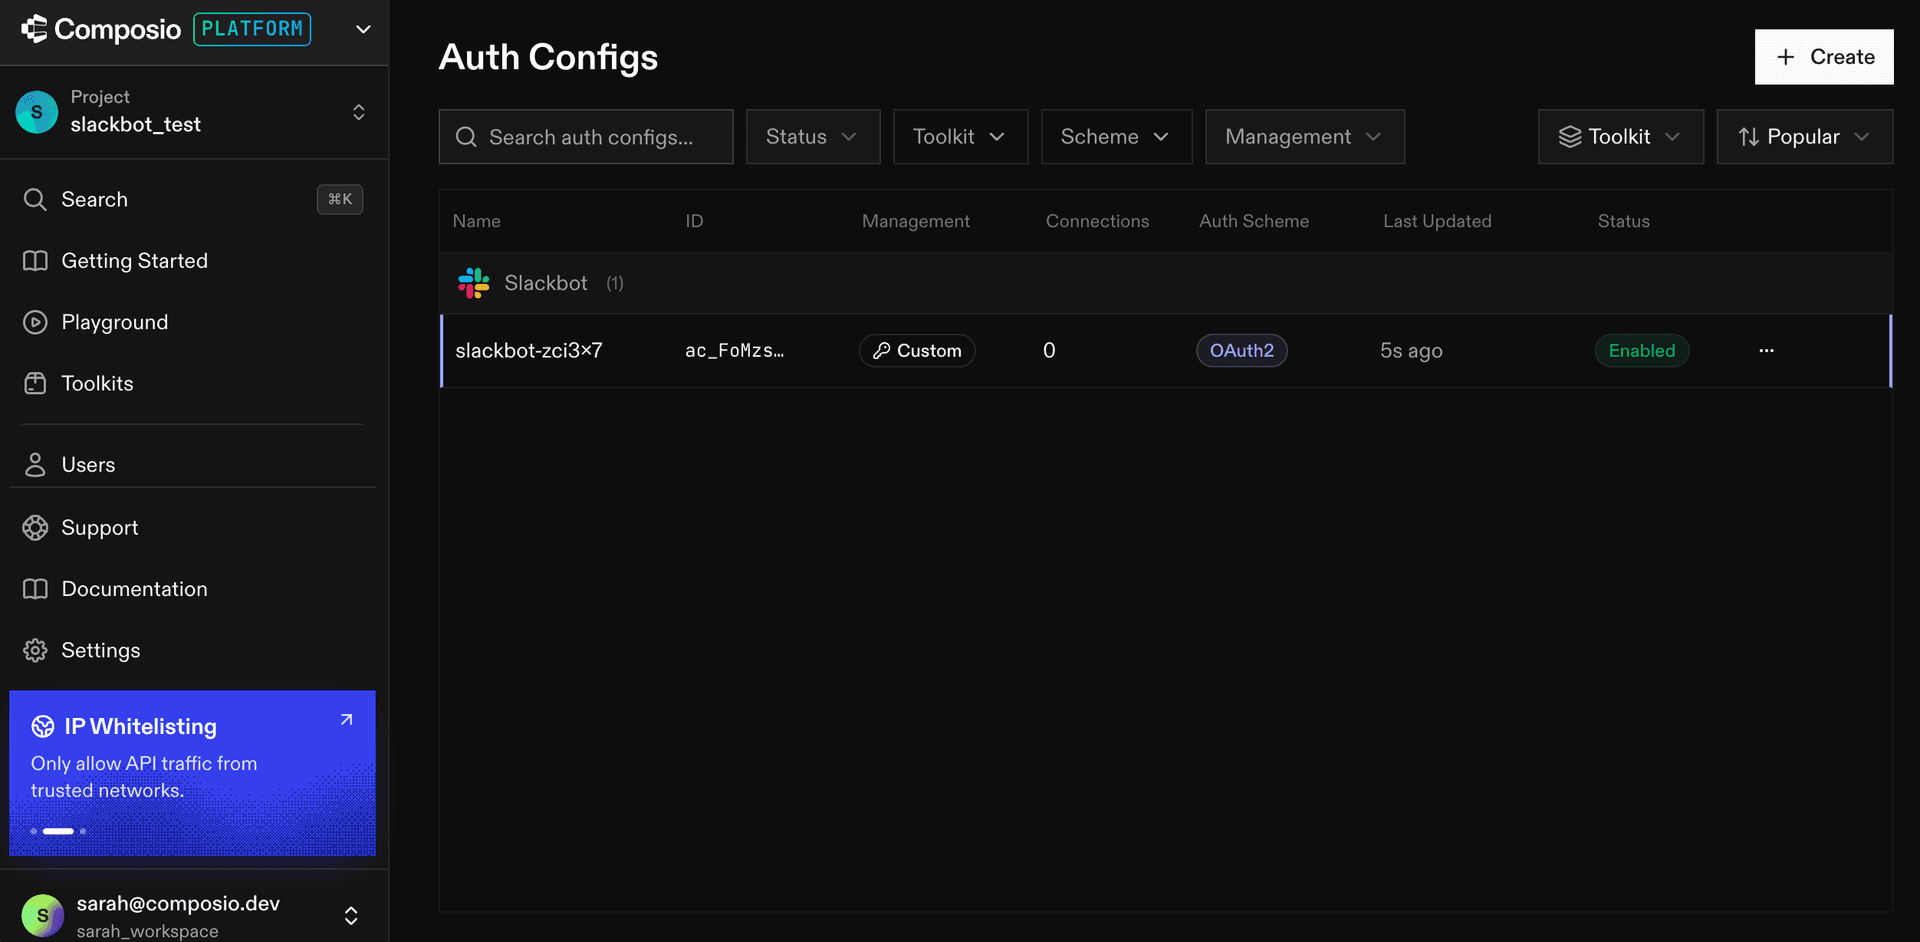
Task: Open the Scheme filter dropdown
Action: tap(1116, 137)
